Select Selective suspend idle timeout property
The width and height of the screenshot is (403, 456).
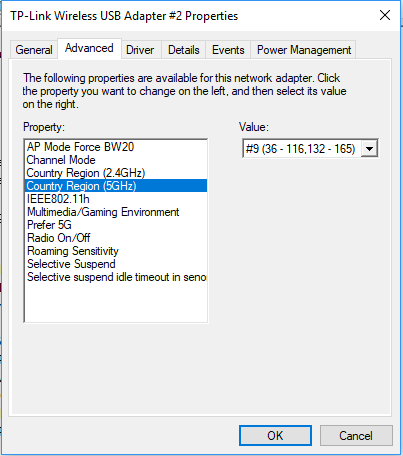click(116, 277)
